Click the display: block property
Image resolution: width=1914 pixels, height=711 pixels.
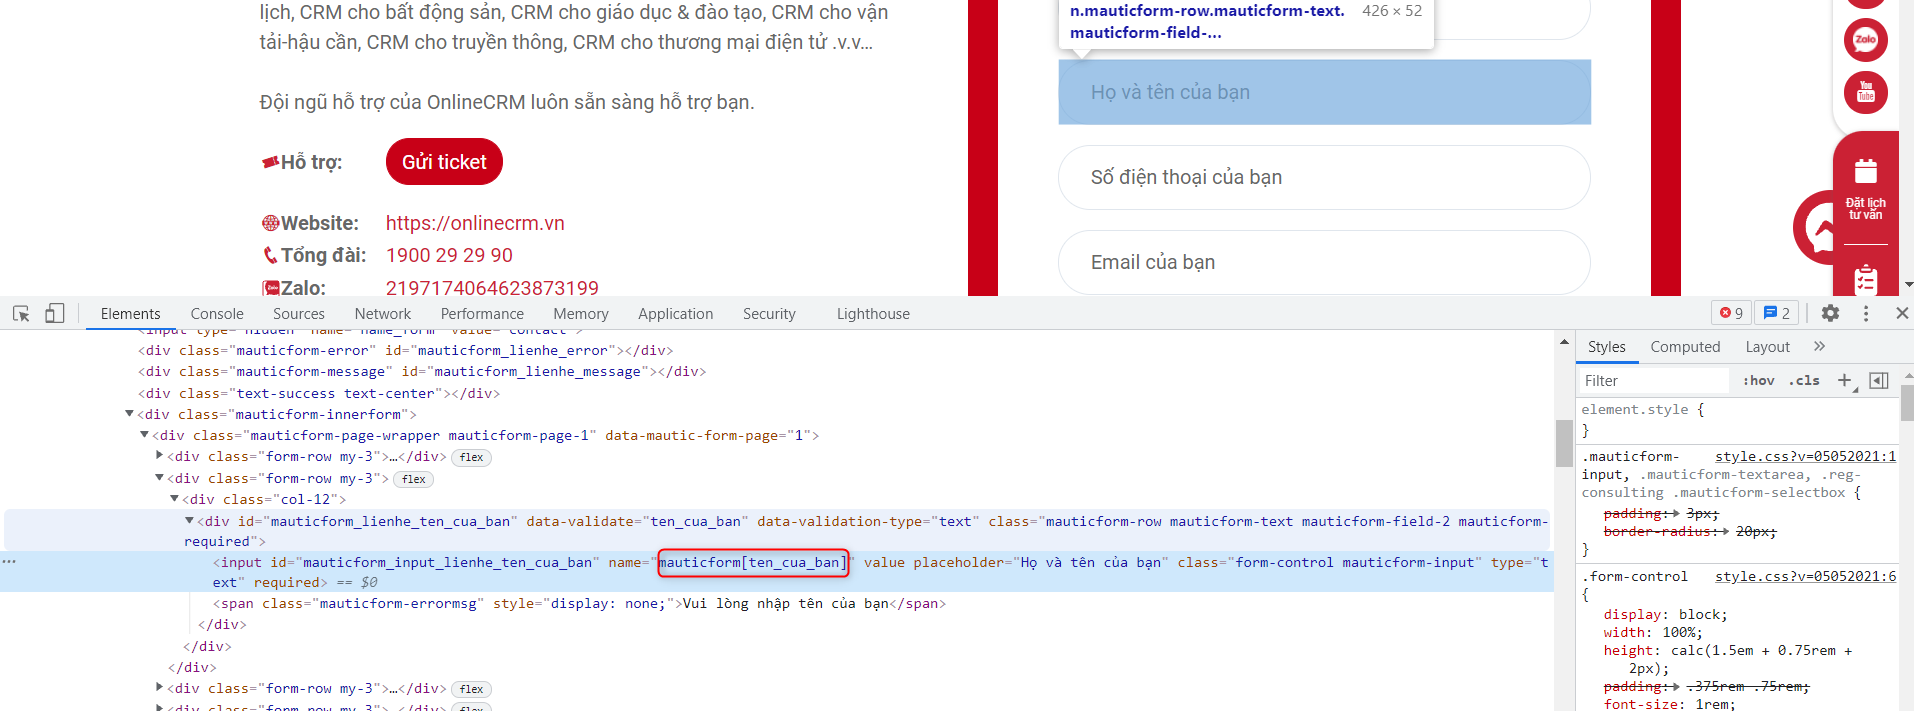tap(1665, 614)
